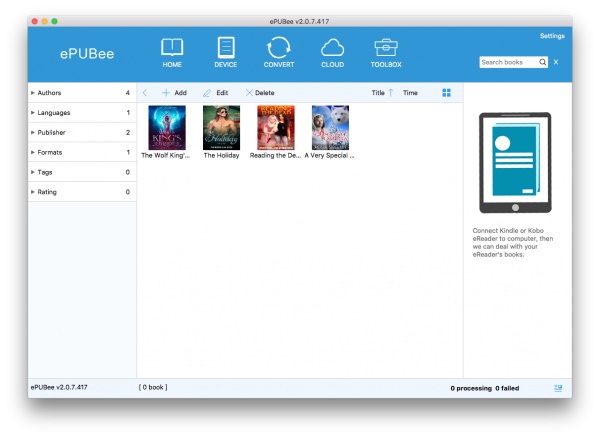Screen dimensions: 600x438
Task: Click the ePUBee logo text
Action: [x=87, y=54]
